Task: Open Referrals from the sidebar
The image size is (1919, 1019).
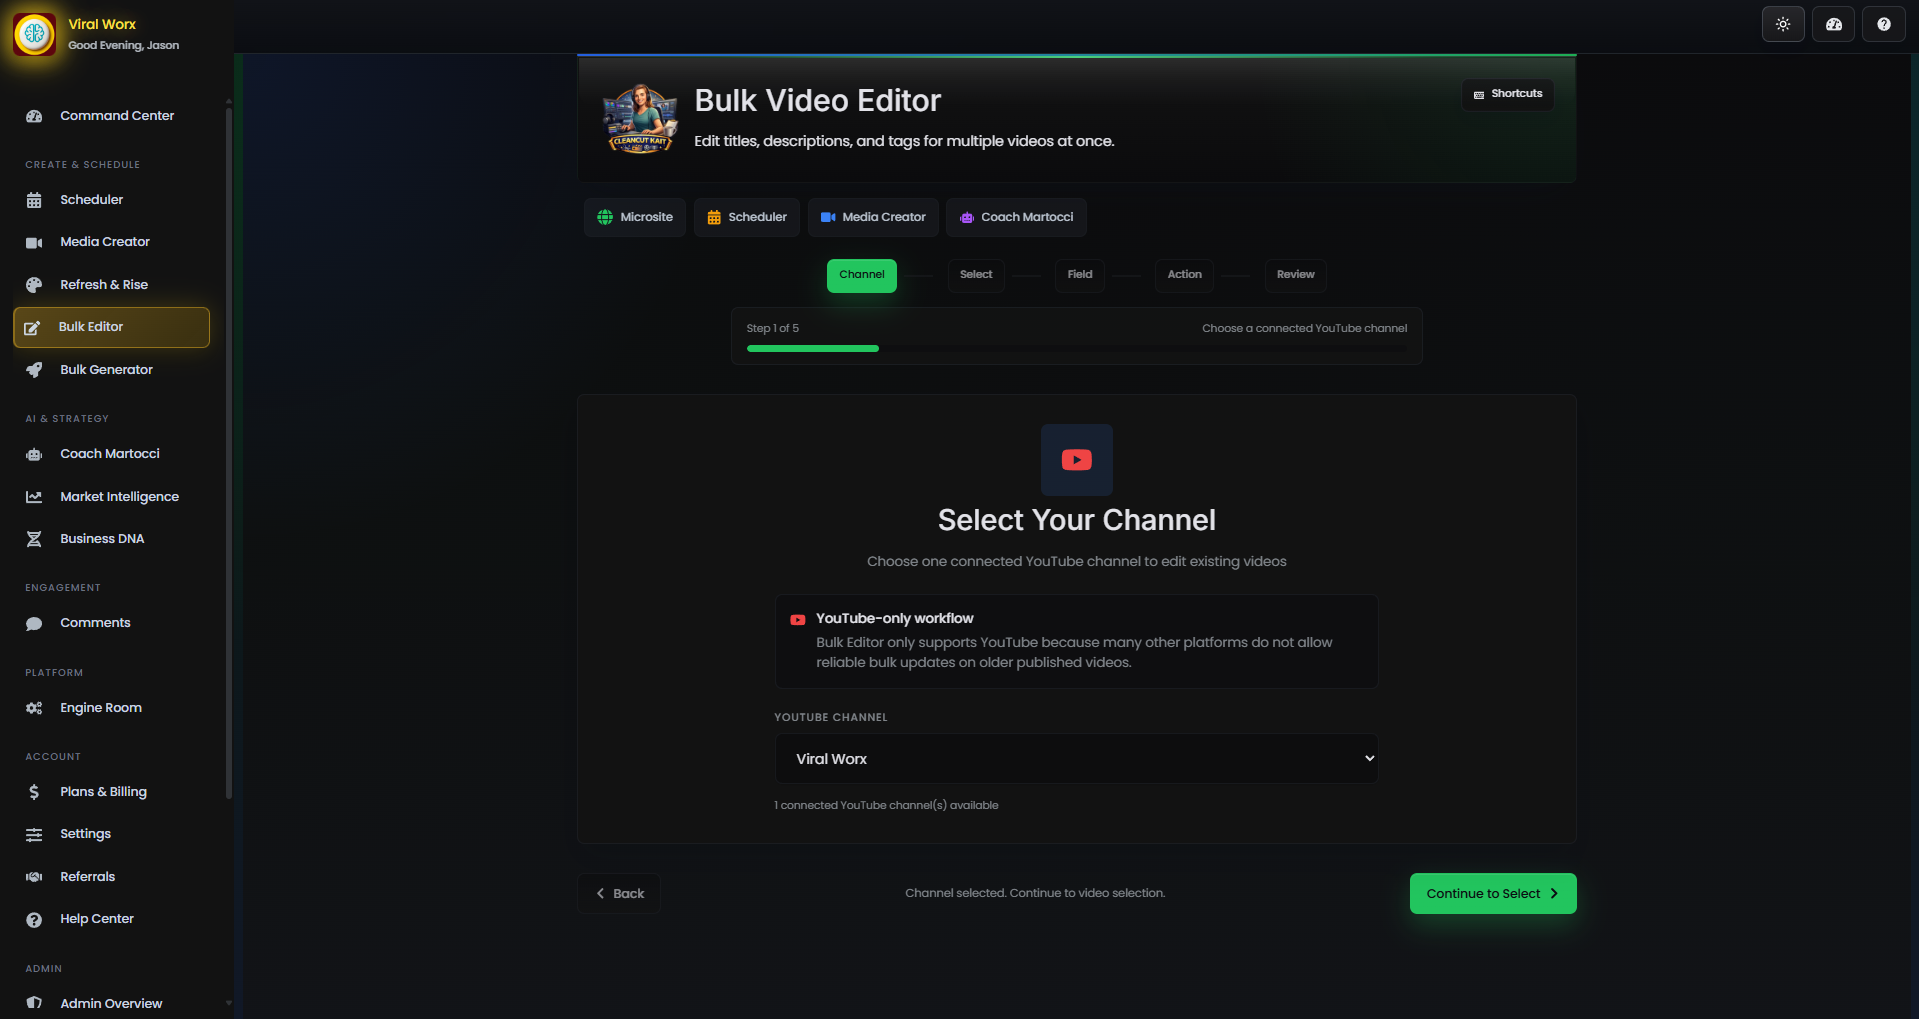Action: [x=112, y=877]
